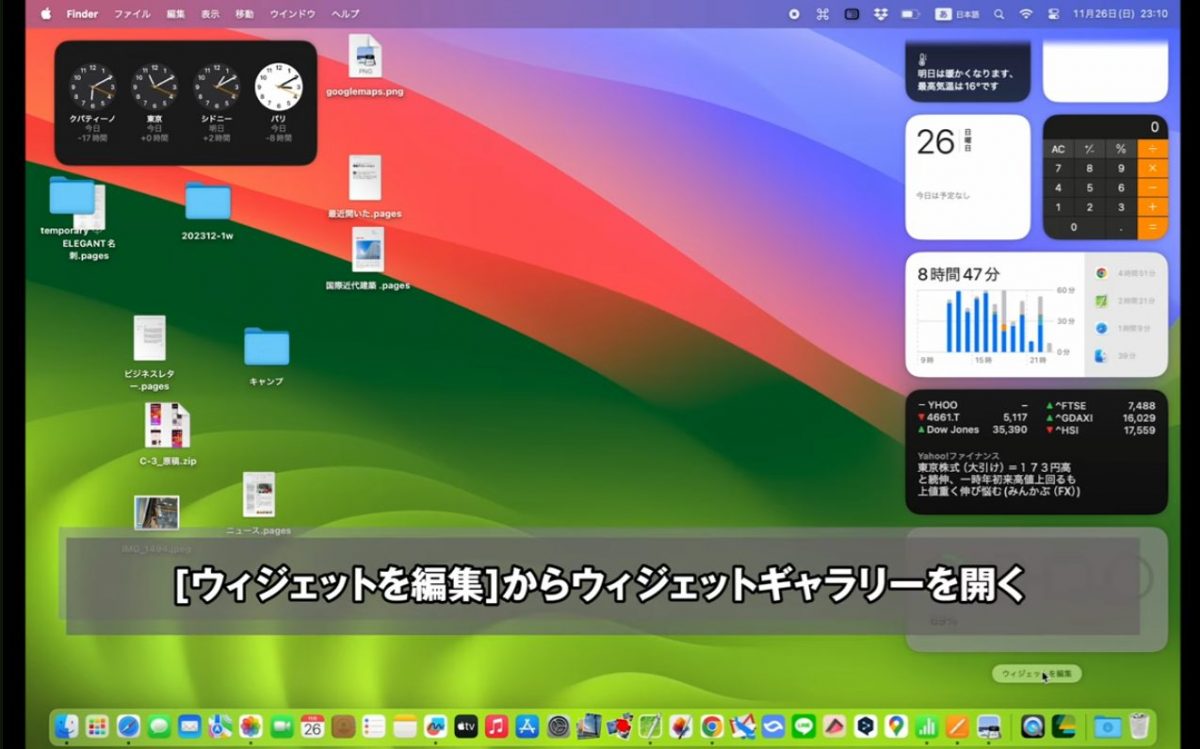This screenshot has height=749, width=1200.
Task: Launch the Photos app from Dock
Action: pos(250,726)
